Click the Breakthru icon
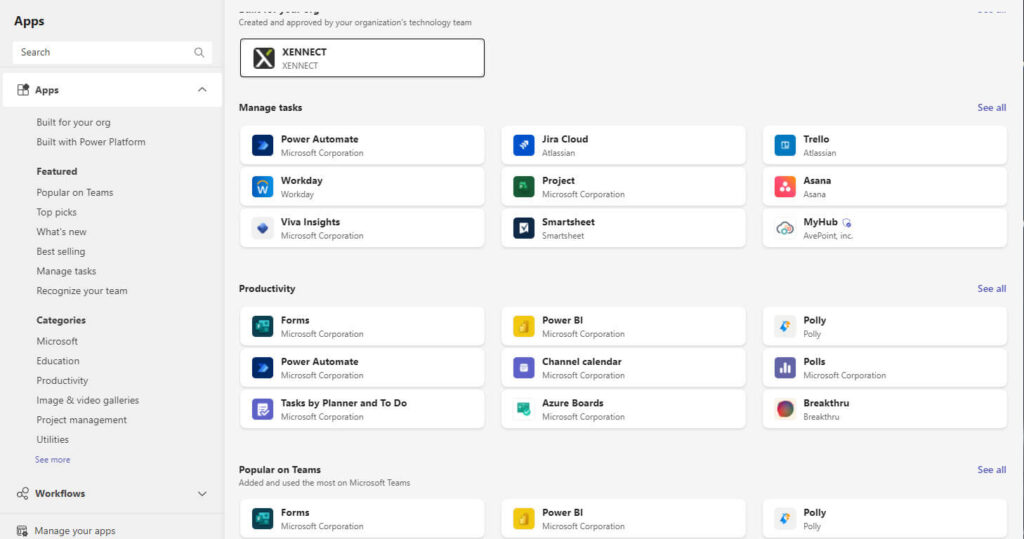1024x539 pixels. 785,409
